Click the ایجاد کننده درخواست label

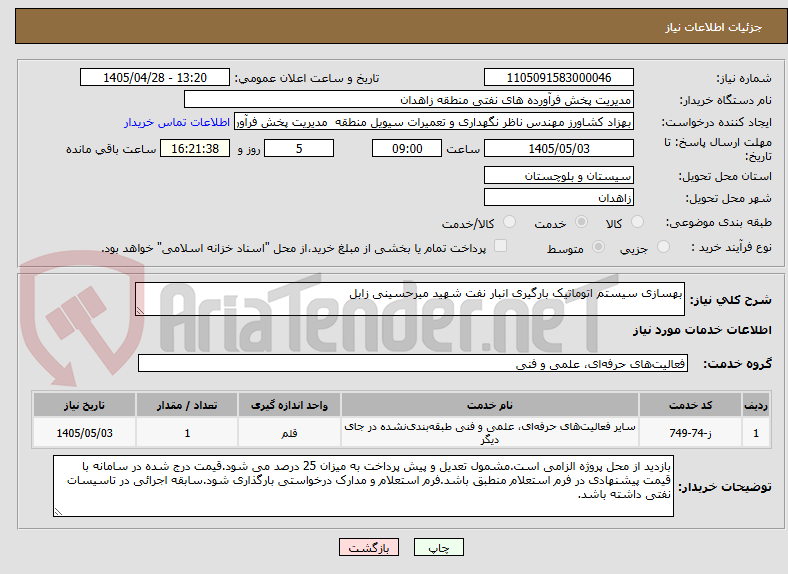pyautogui.click(x=717, y=123)
